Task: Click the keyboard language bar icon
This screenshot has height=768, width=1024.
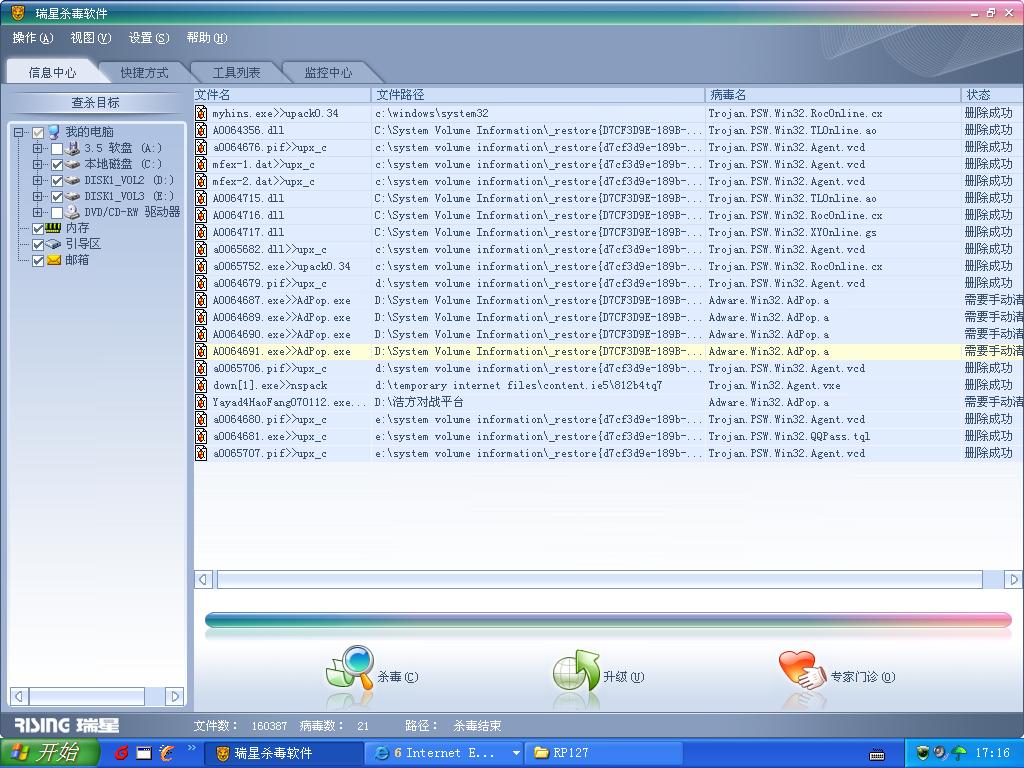Action: pyautogui.click(x=877, y=754)
